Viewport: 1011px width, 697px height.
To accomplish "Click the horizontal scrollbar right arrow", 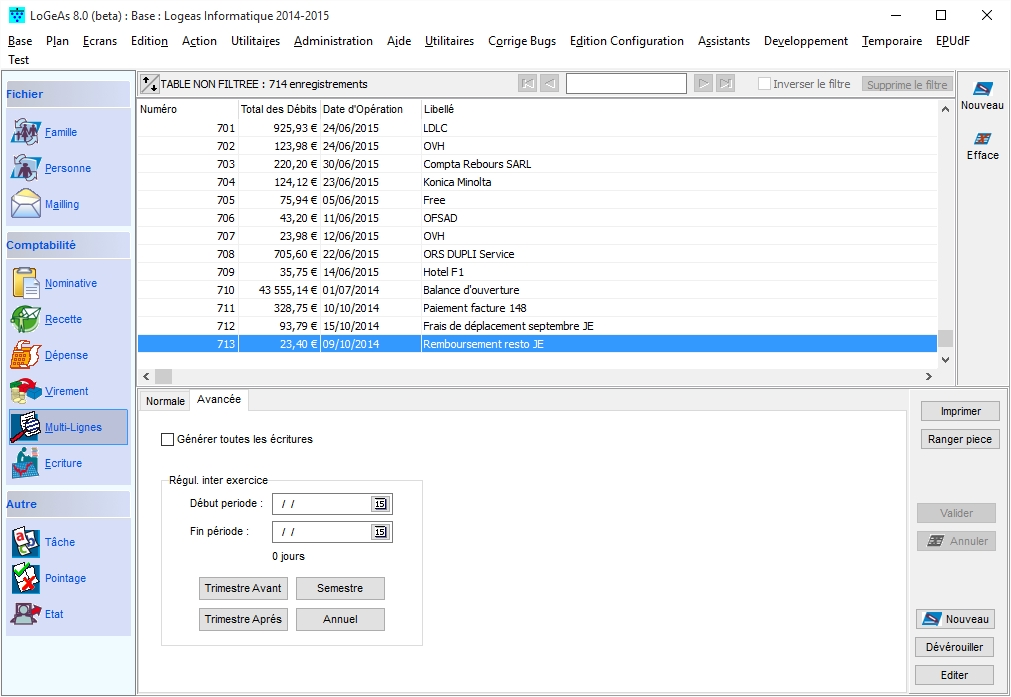I will point(929,376).
